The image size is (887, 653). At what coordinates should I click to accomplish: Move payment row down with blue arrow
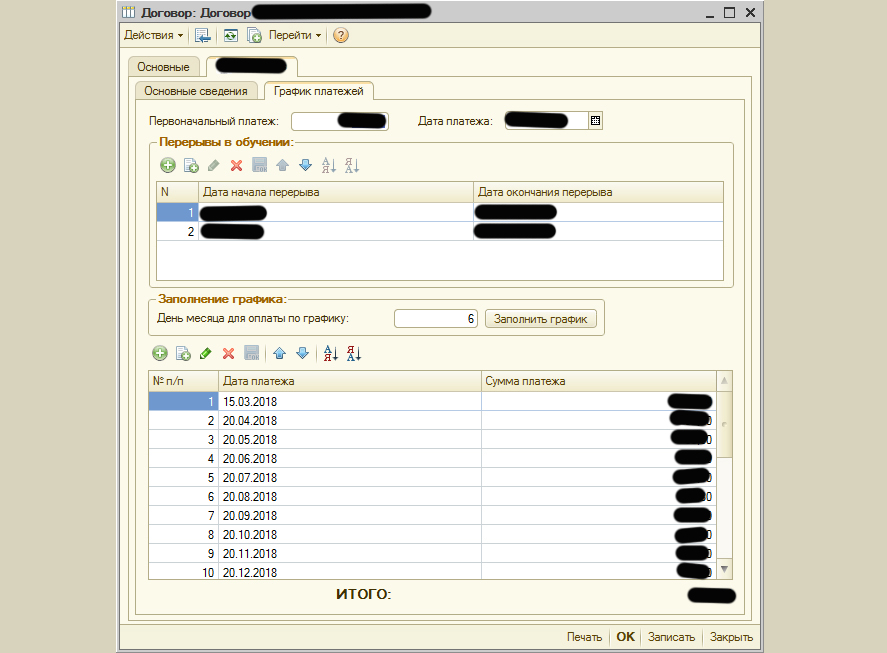point(299,353)
